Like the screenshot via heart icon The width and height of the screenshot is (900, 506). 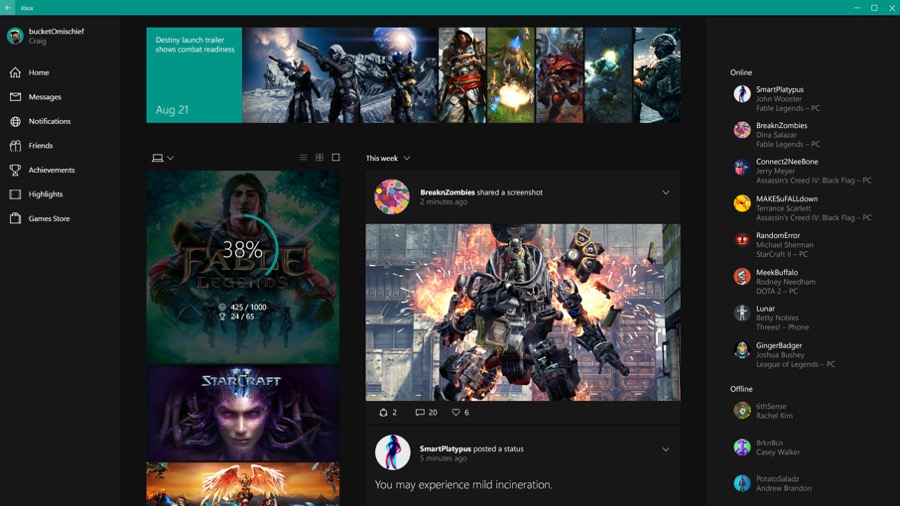(x=456, y=412)
